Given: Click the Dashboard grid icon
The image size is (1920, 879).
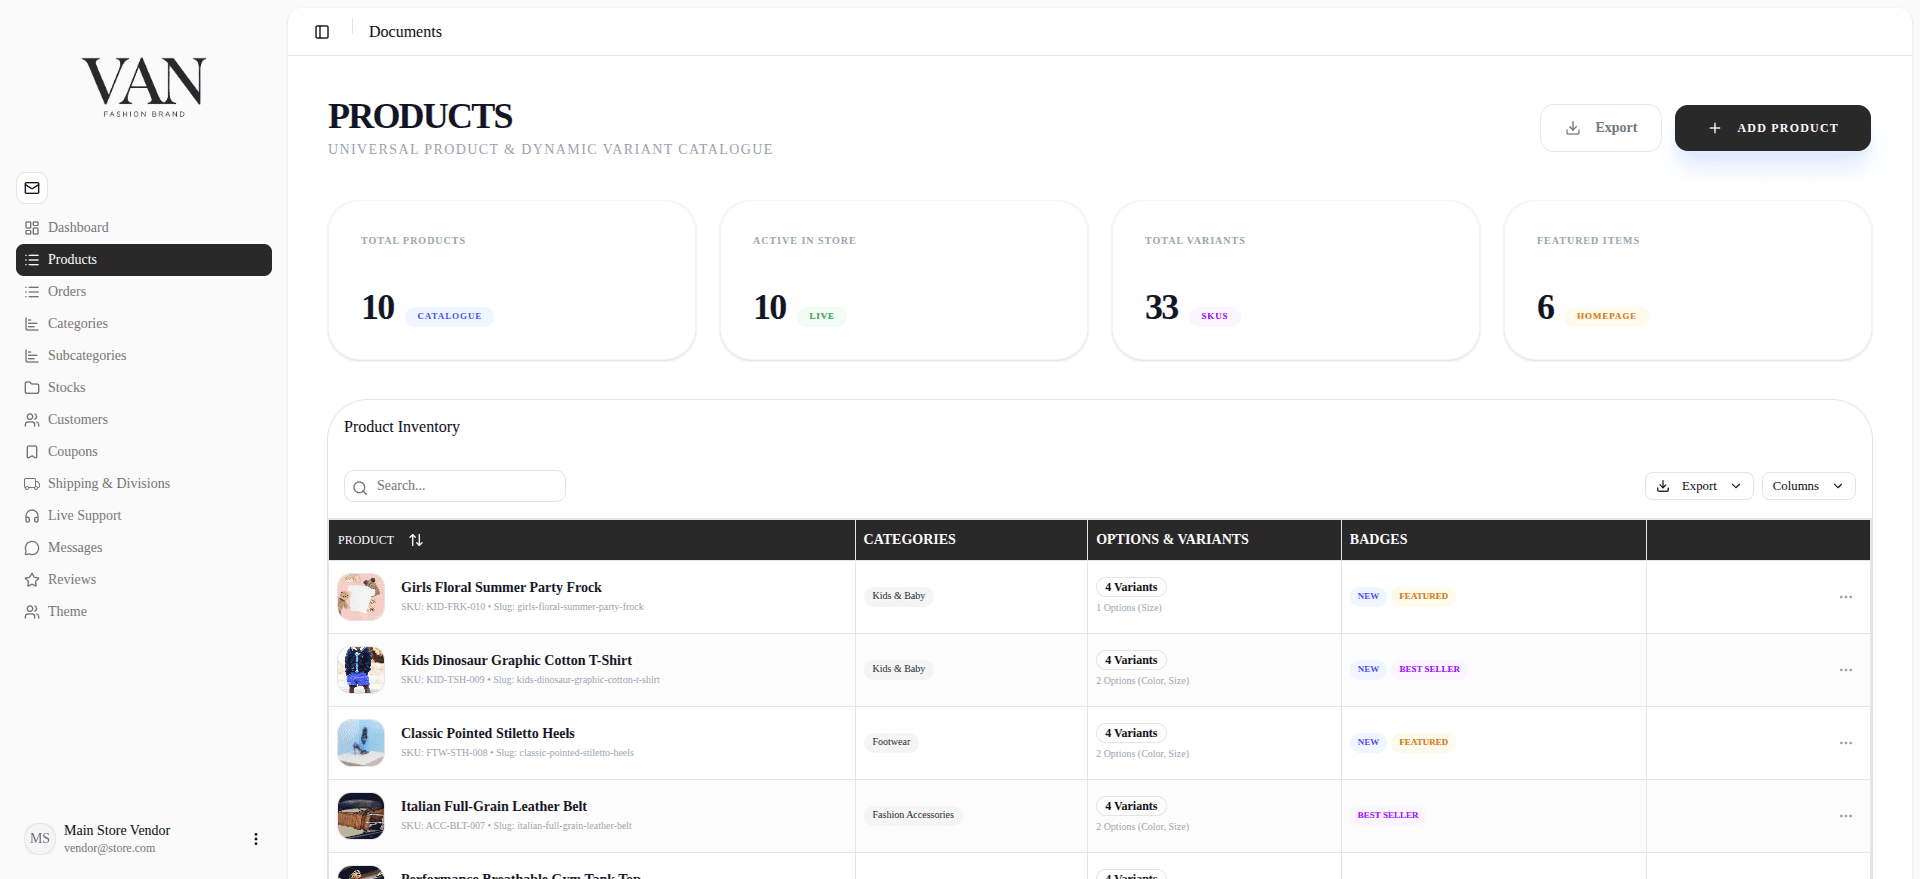Looking at the screenshot, I should [x=32, y=228].
